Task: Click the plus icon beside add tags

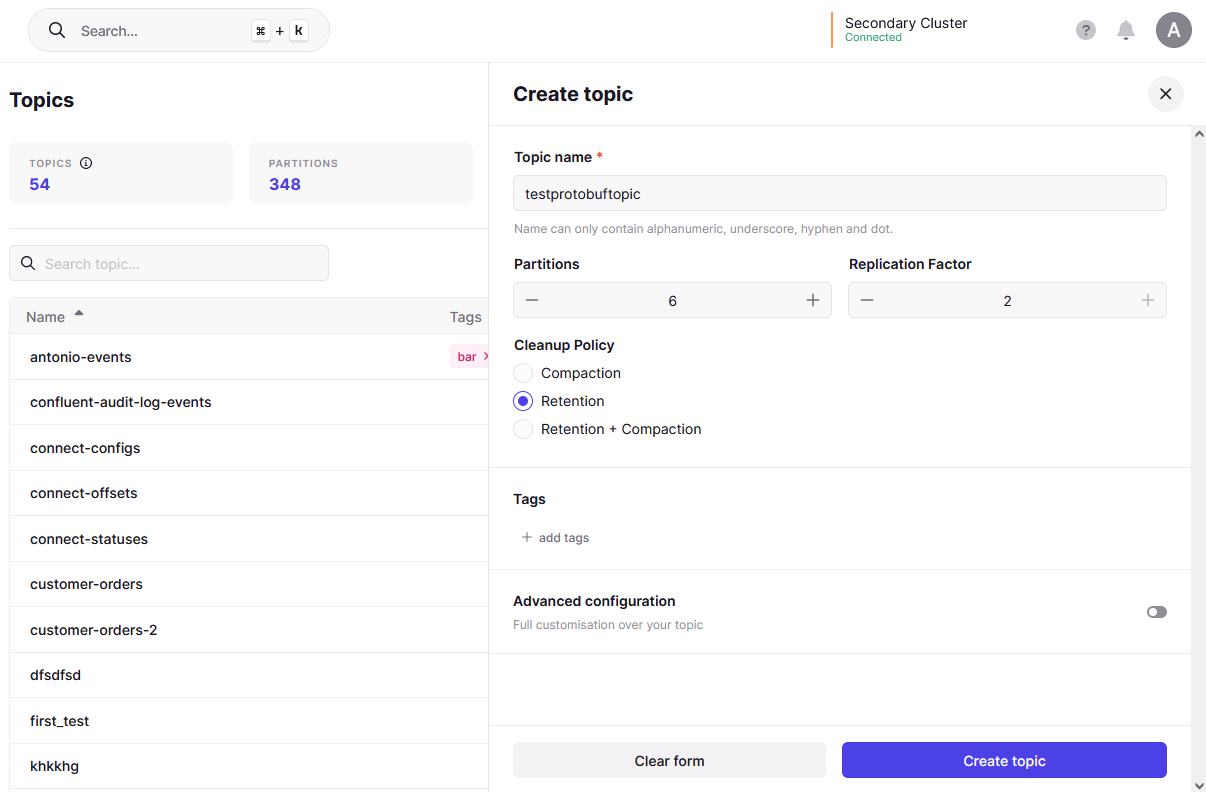Action: 527,537
